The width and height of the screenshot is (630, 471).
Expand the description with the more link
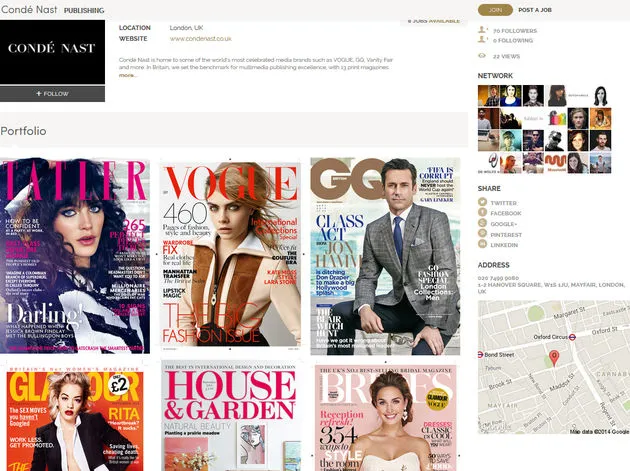[127, 75]
